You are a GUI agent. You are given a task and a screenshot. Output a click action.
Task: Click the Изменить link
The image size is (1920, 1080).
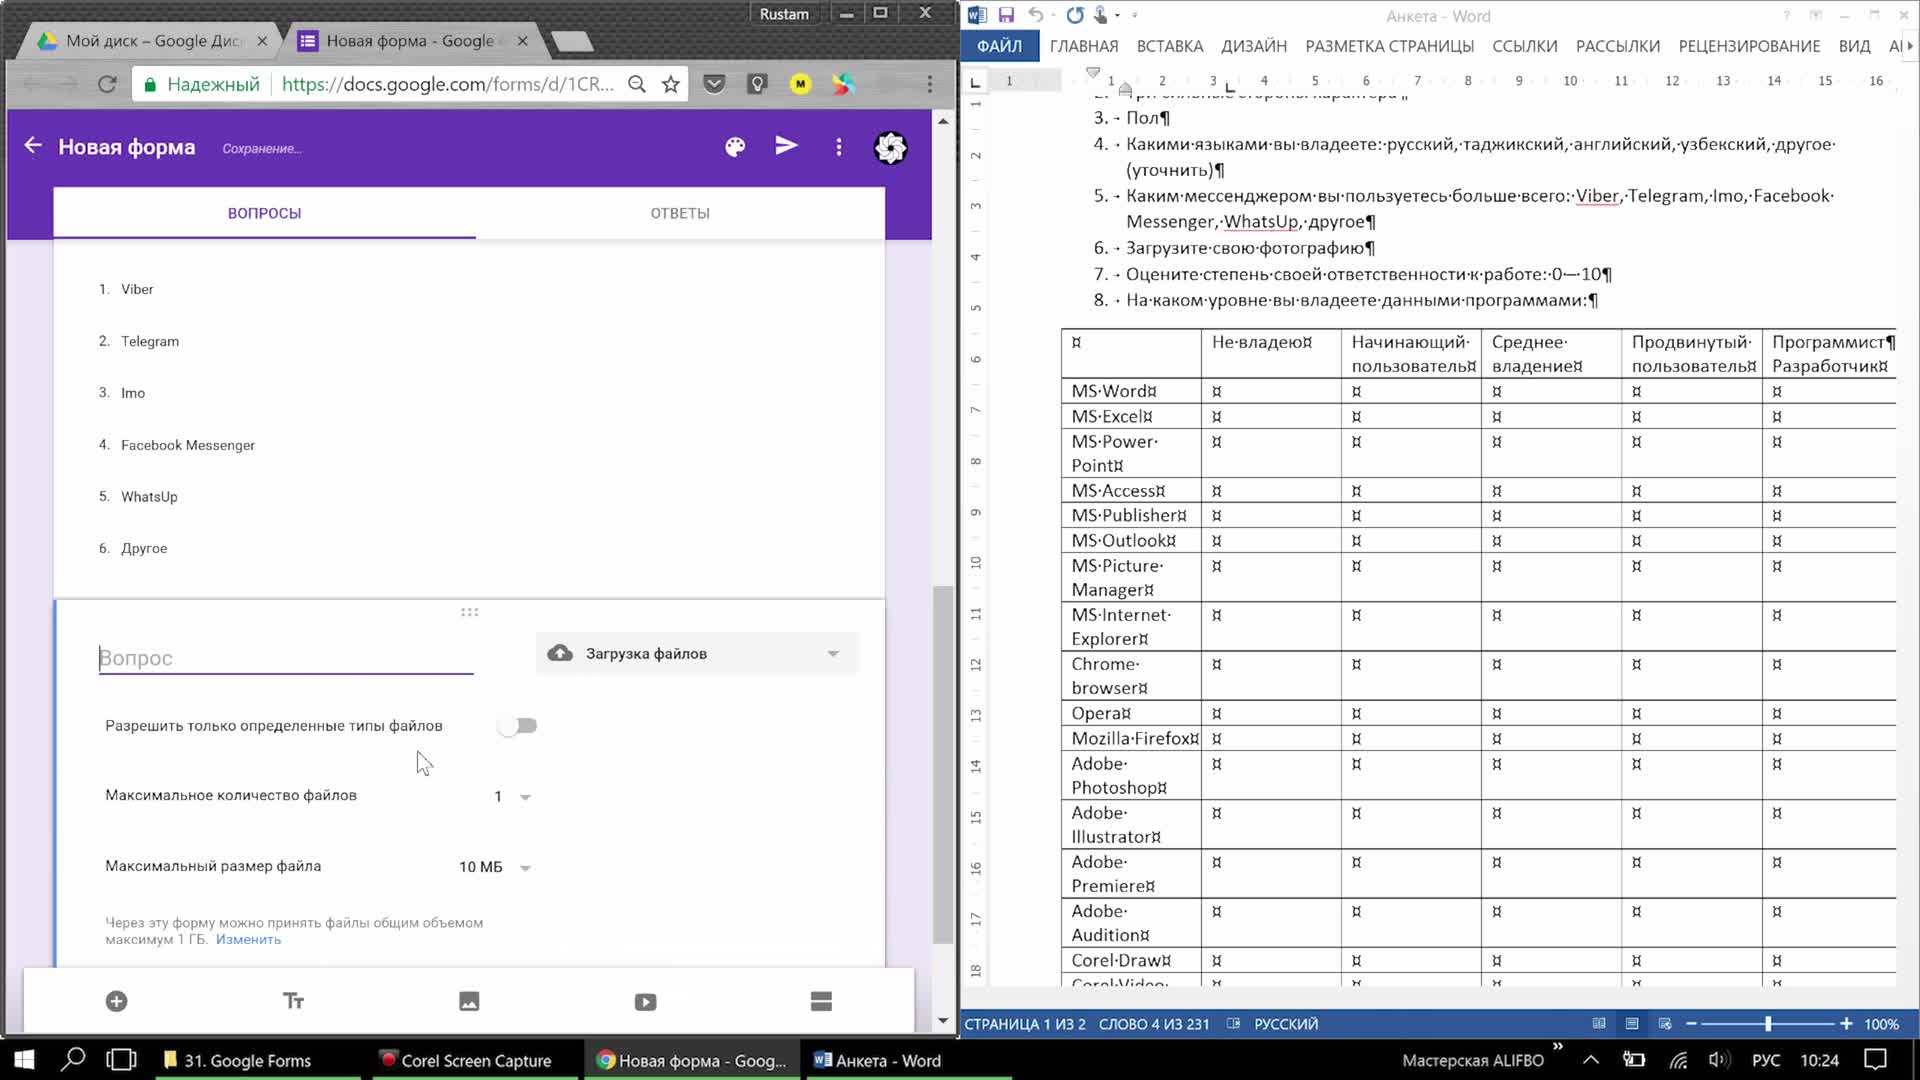point(248,939)
